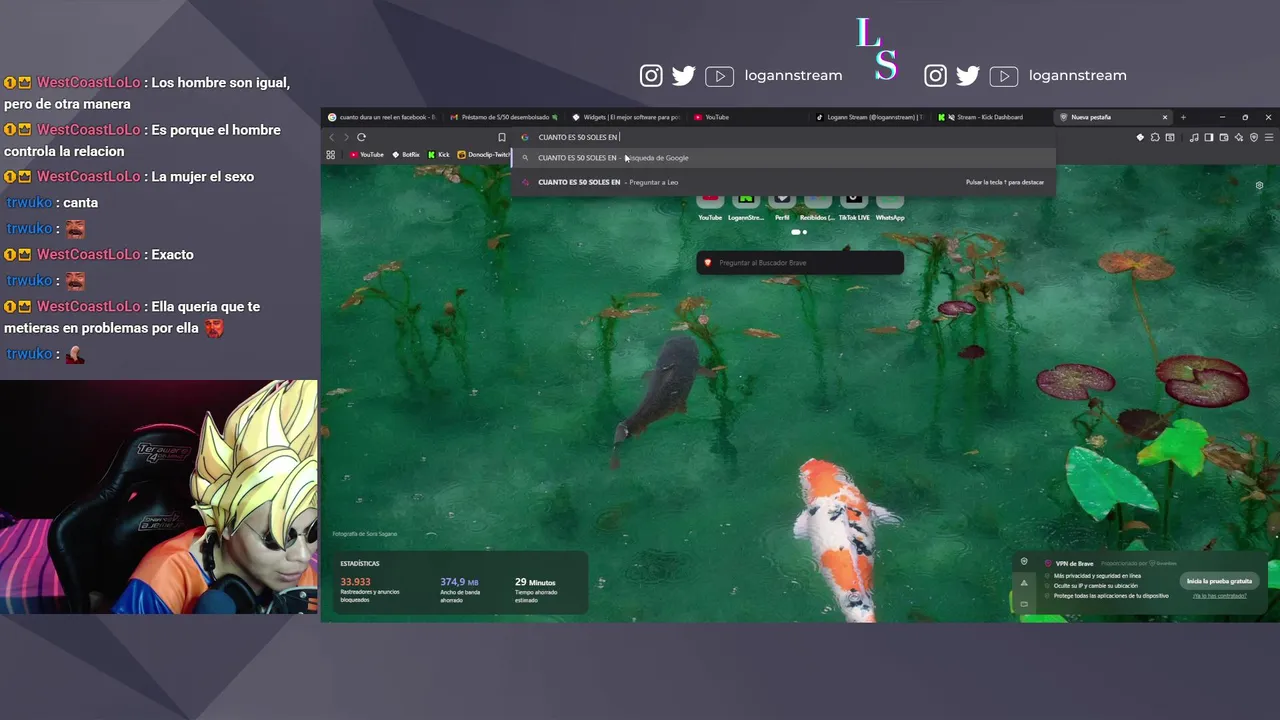
Task: Click the address bar search text
Action: click(579, 137)
